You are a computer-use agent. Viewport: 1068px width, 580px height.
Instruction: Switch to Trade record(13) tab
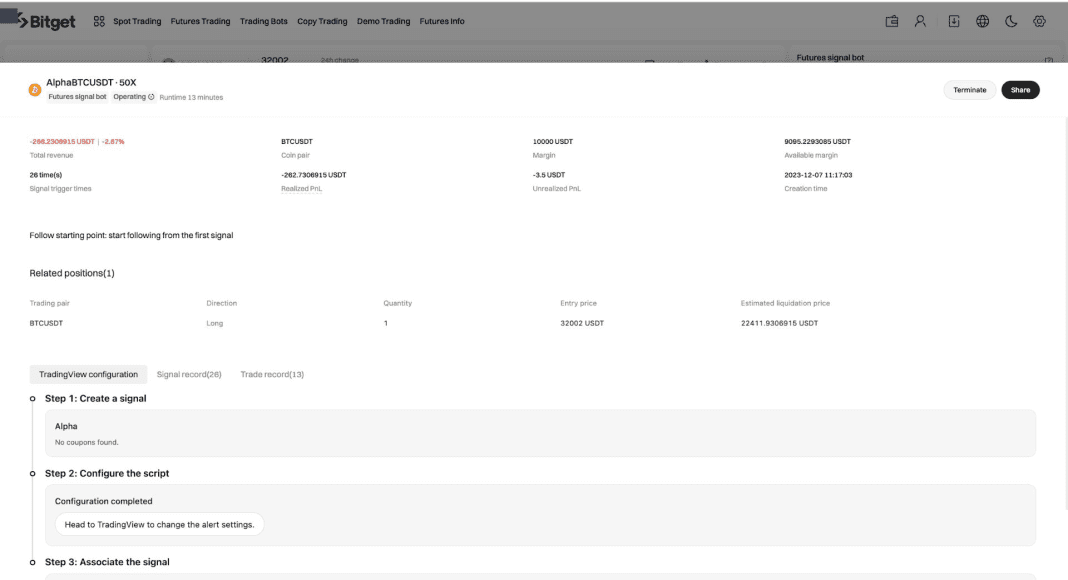click(x=272, y=374)
